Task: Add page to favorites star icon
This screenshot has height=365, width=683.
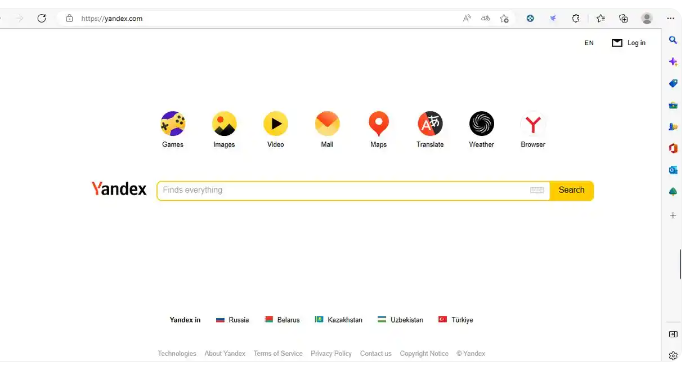Action: pyautogui.click(x=504, y=18)
